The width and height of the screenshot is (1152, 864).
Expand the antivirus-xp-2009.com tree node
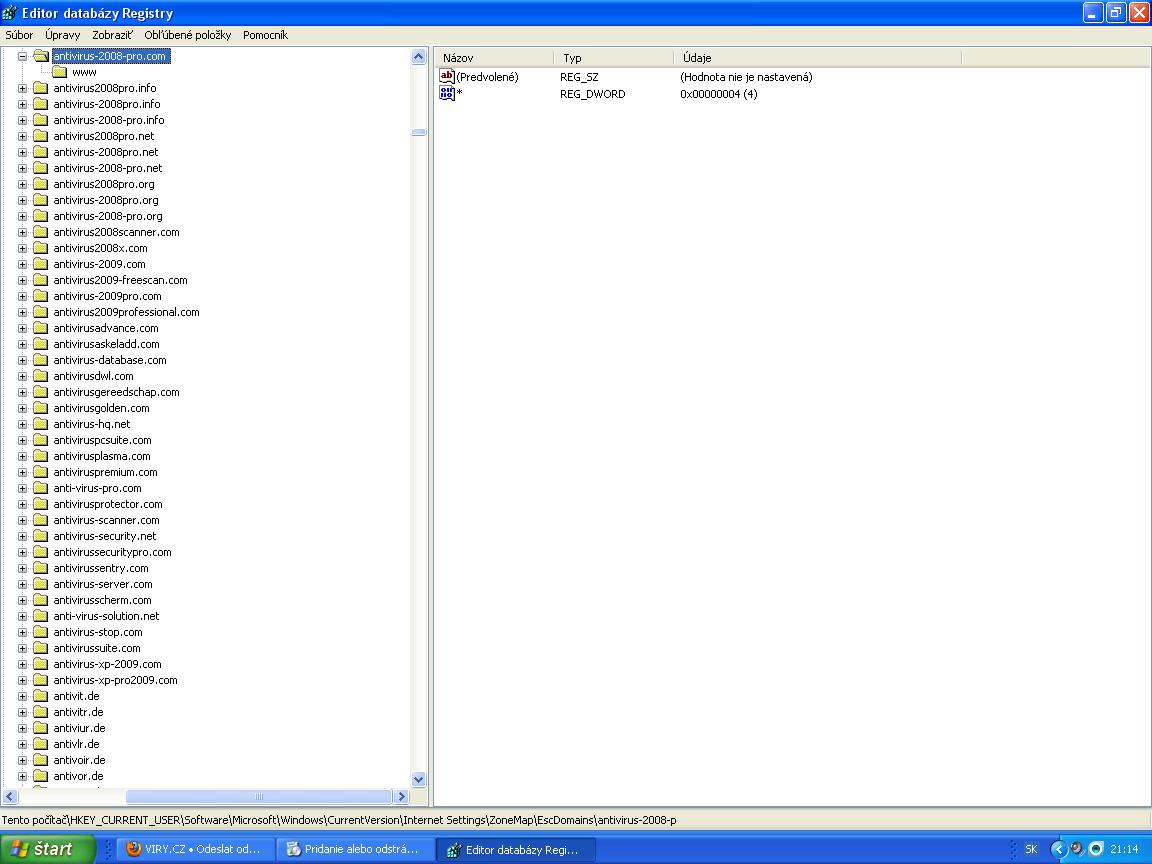coord(22,664)
